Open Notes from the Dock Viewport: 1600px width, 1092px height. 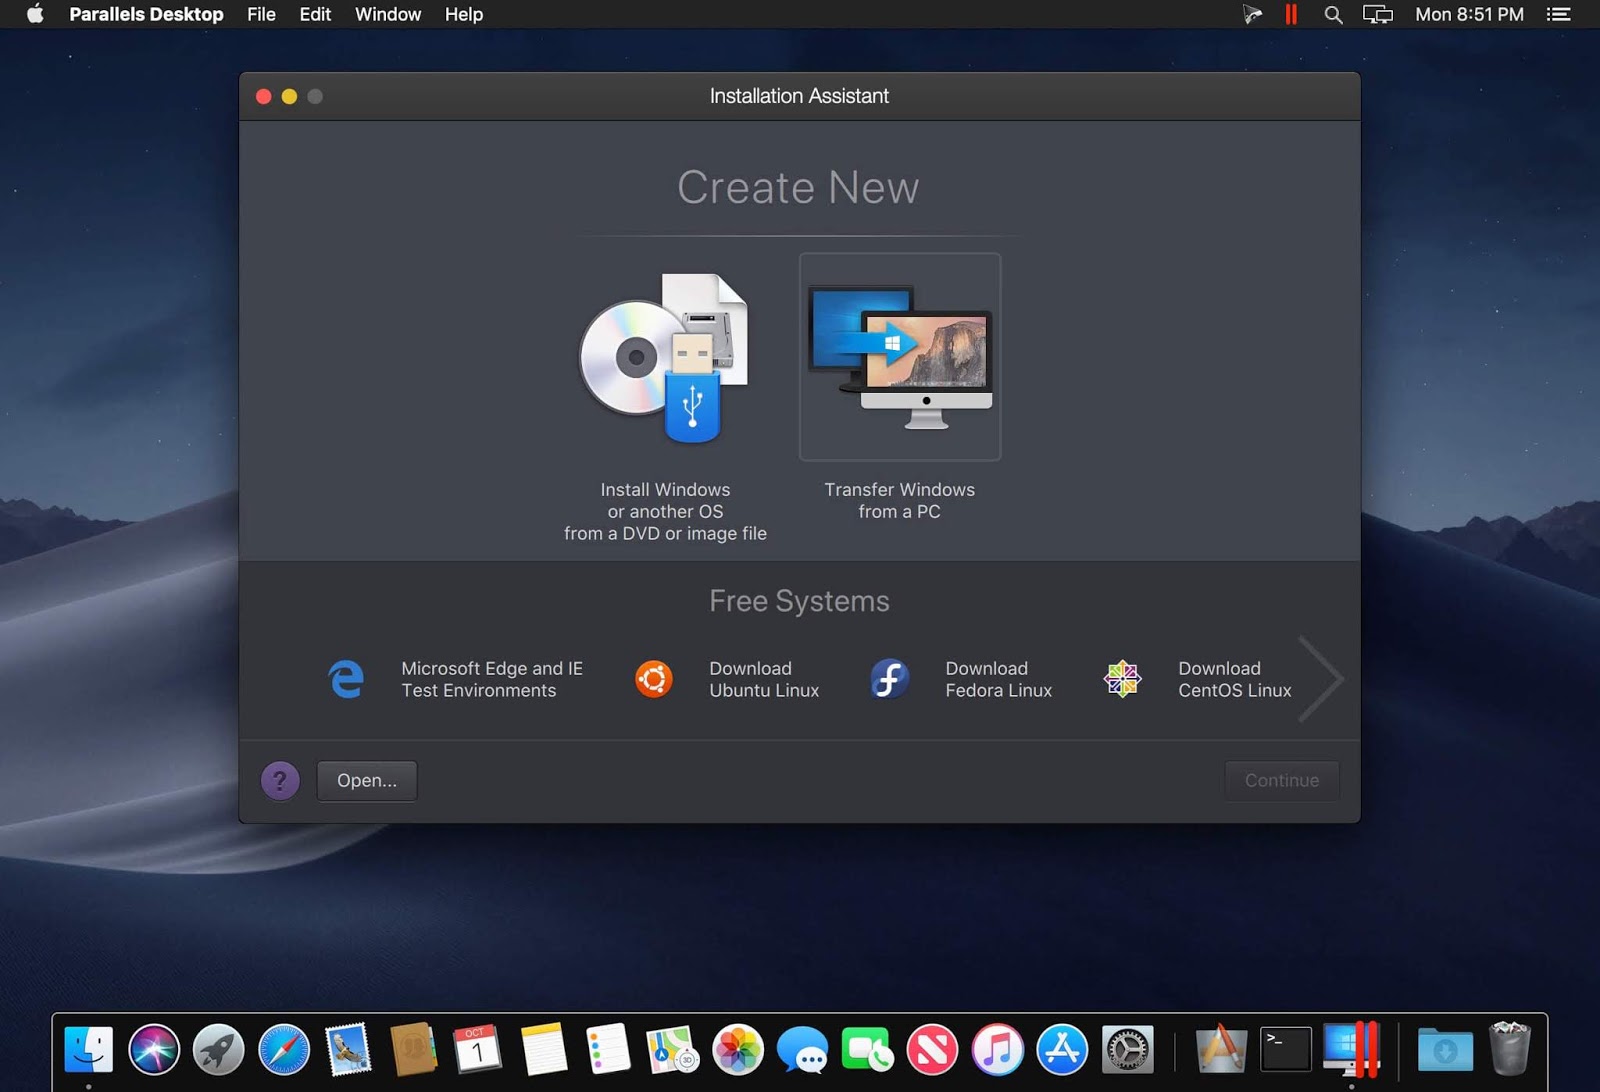(x=543, y=1049)
